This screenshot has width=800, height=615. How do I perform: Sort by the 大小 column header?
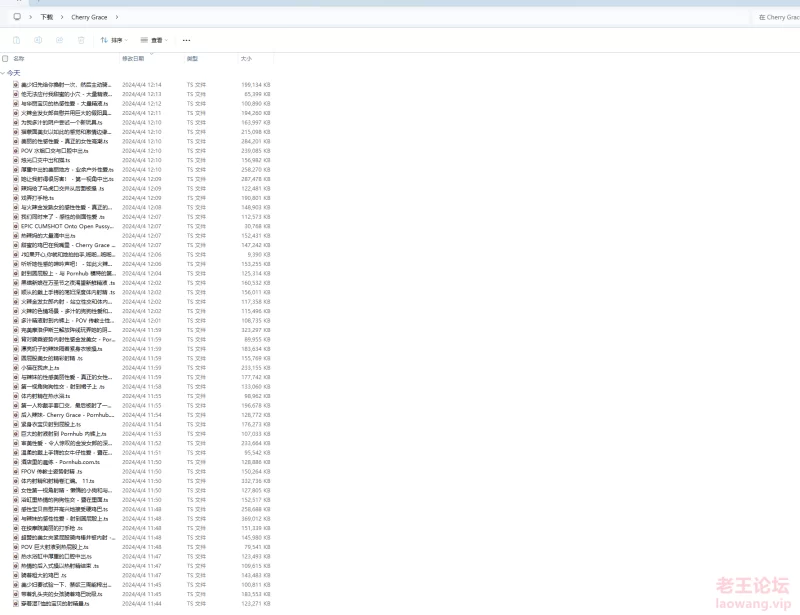[x=245, y=59]
